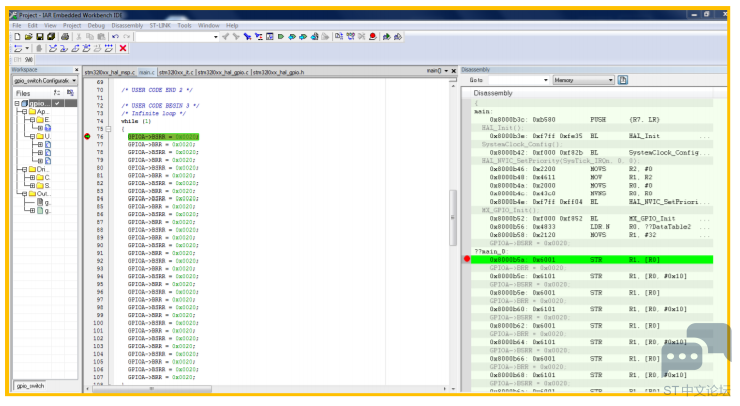Click the New document toolbar icon
The width and height of the screenshot is (740, 406).
click(17, 36)
